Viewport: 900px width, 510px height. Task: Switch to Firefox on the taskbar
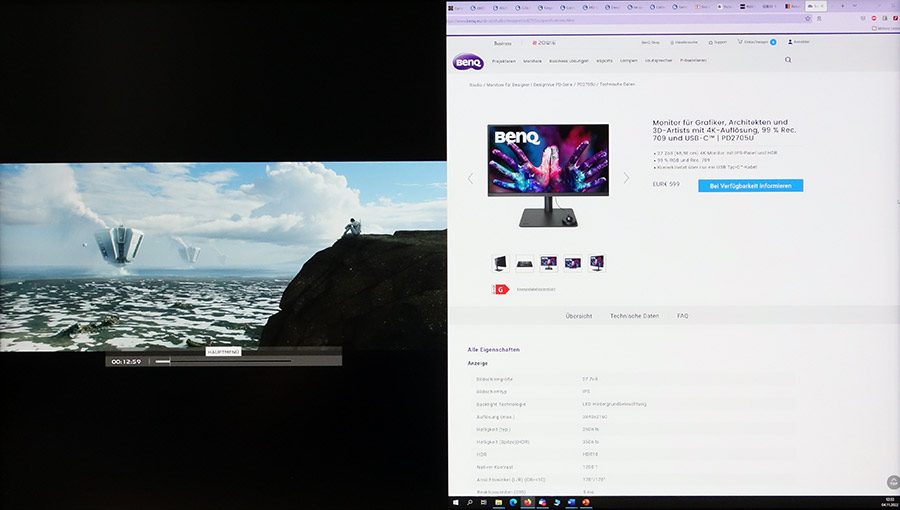tap(527, 503)
